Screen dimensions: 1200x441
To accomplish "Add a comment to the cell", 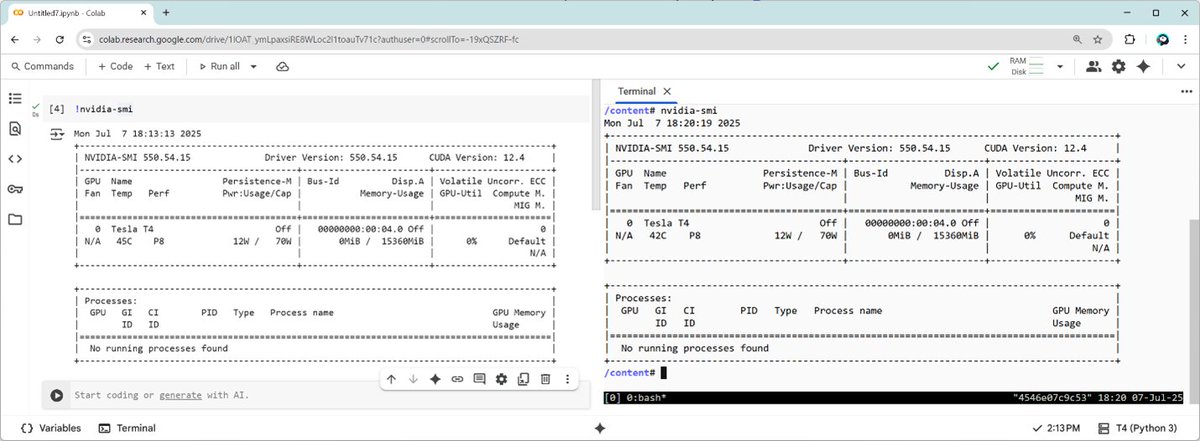I will (479, 379).
